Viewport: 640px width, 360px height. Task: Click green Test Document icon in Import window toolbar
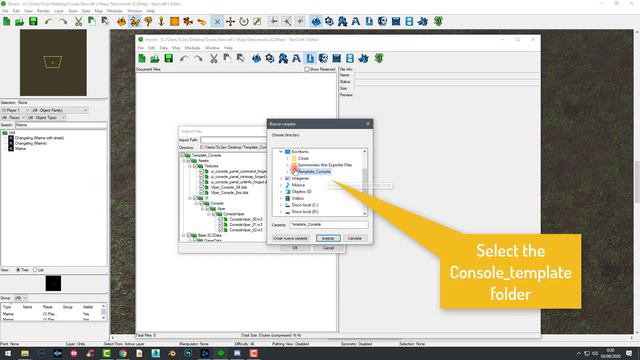[379, 58]
